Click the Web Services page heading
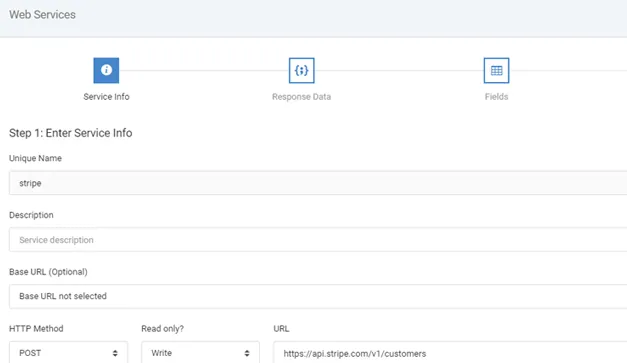 pyautogui.click(x=42, y=15)
